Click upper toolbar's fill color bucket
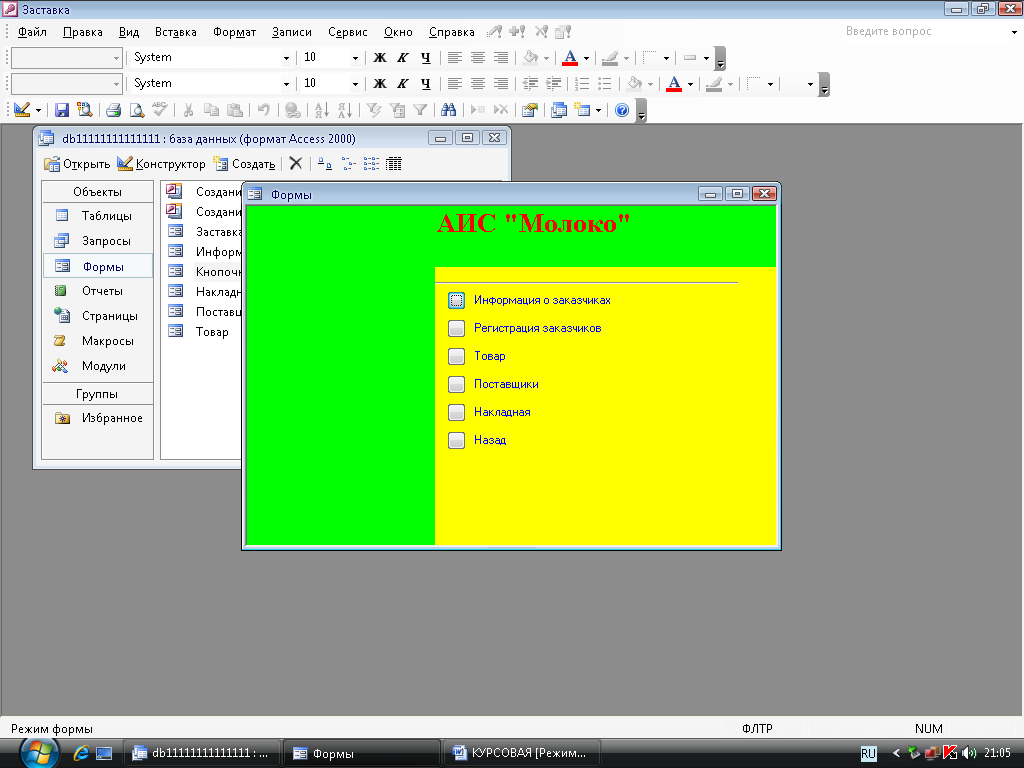This screenshot has width=1024, height=768. coord(530,57)
